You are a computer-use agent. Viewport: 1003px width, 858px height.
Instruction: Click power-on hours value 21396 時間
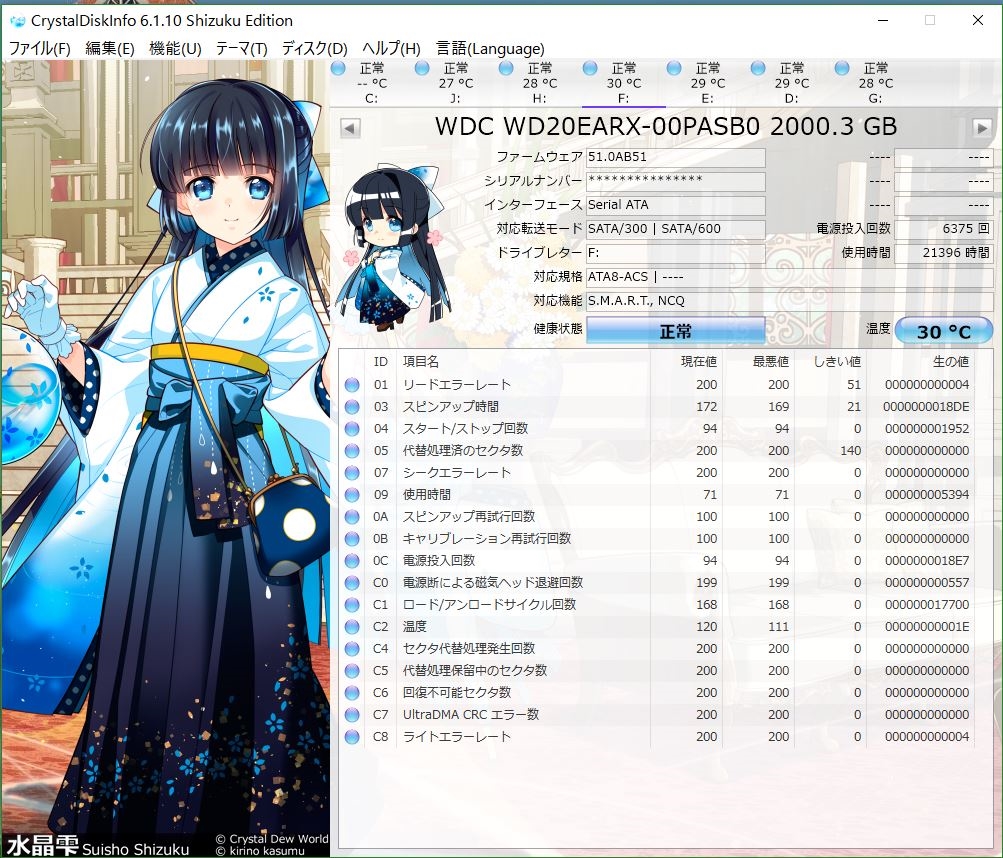944,253
